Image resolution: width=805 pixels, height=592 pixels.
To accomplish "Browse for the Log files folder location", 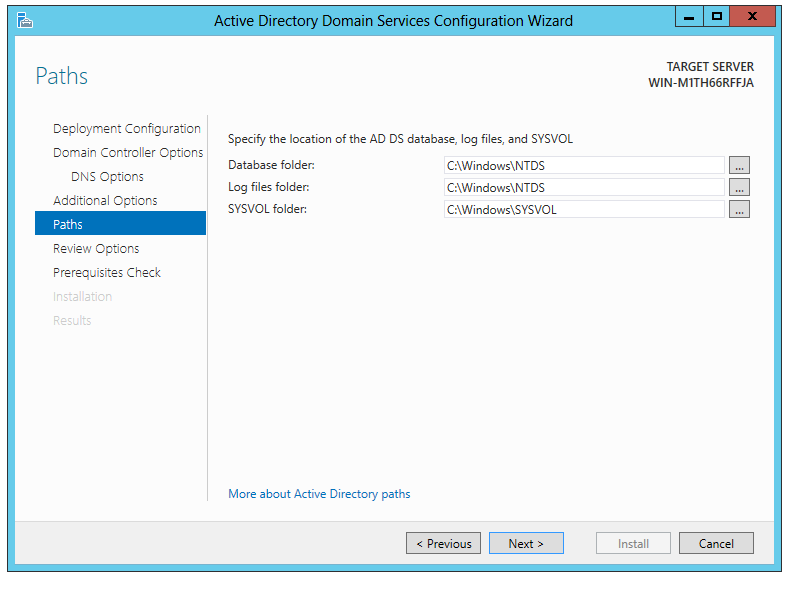I will click(x=739, y=187).
